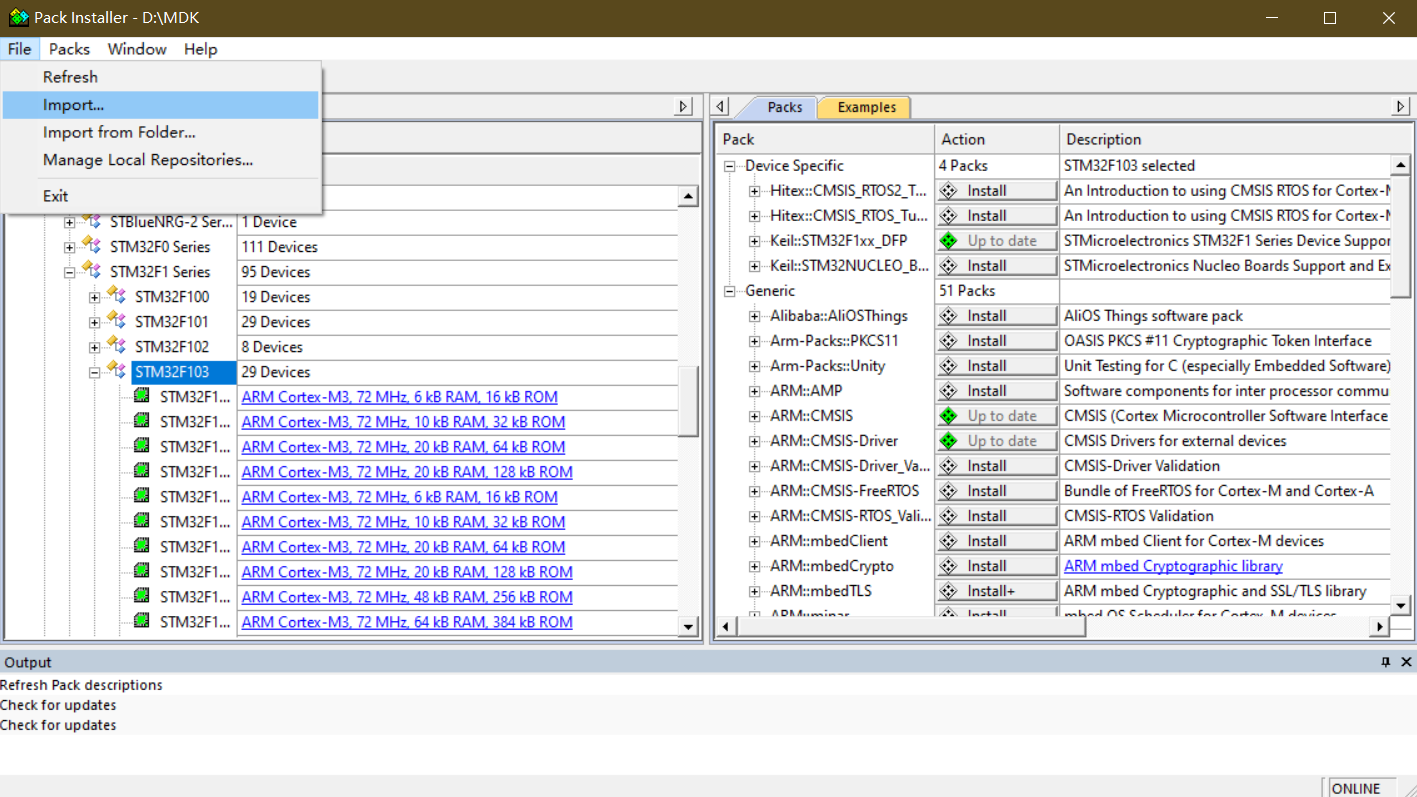Select the STM32F103 family icon
The image size is (1417, 797).
(x=118, y=372)
